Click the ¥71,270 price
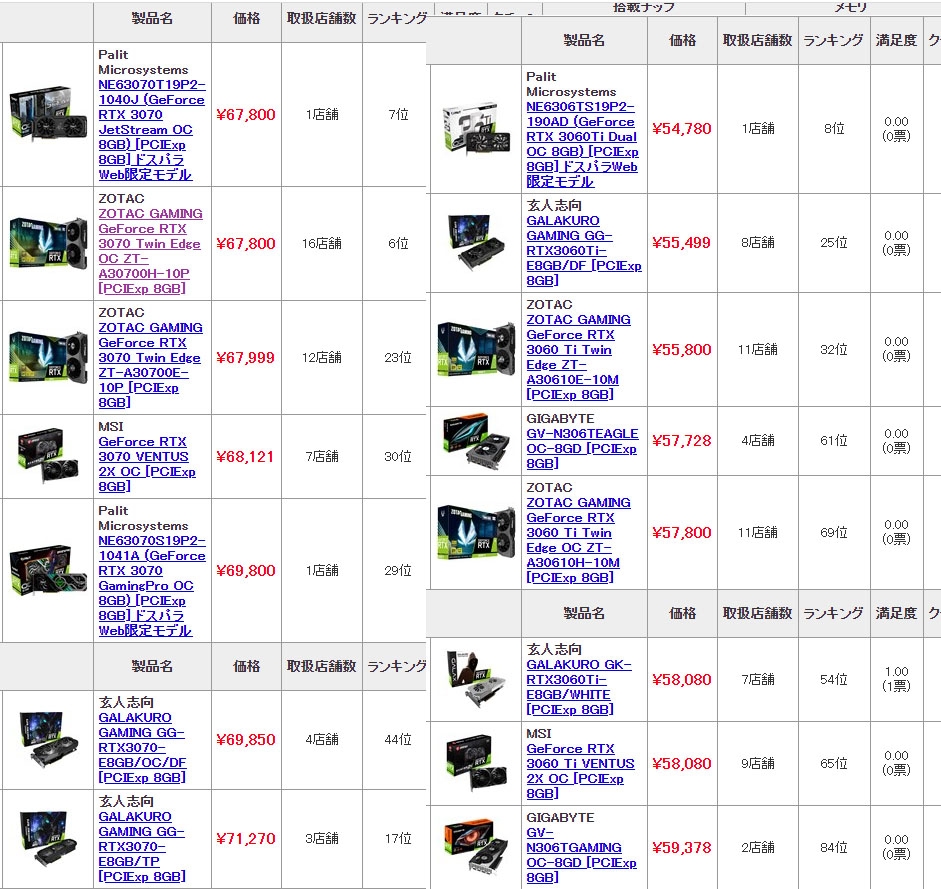941x889 pixels. 245,839
